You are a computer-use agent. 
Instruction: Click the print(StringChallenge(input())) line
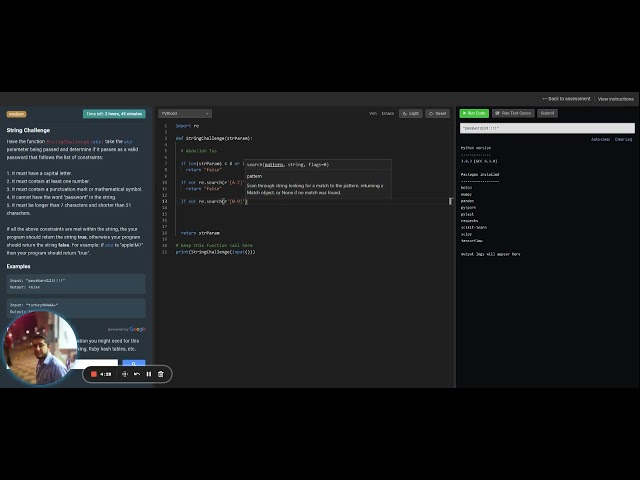(x=216, y=252)
